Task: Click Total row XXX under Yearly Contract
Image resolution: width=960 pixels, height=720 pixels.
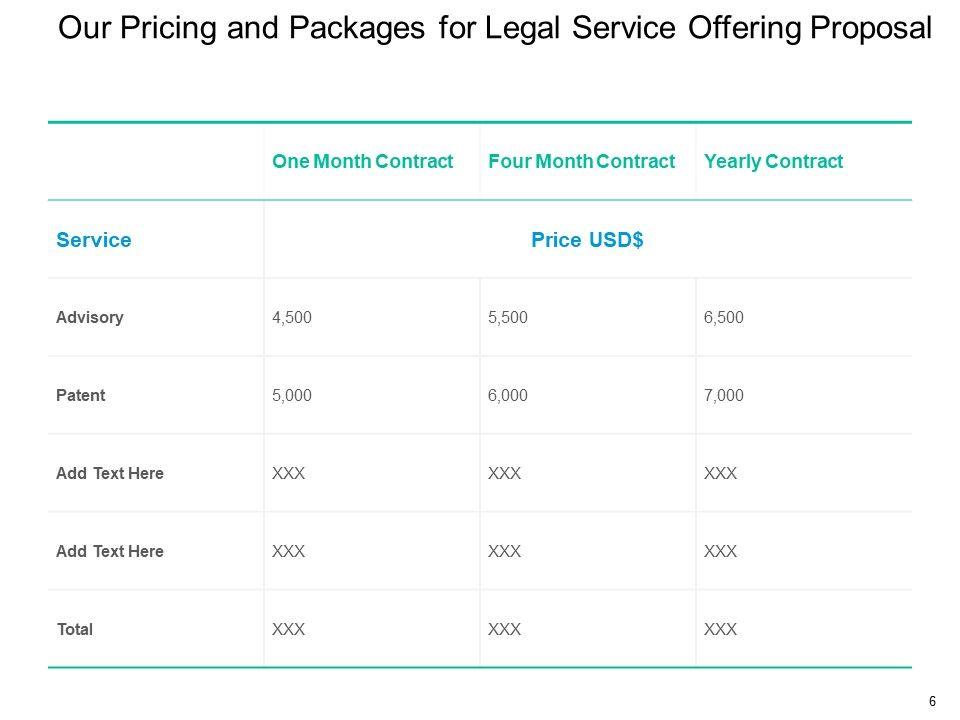Action: tap(721, 629)
